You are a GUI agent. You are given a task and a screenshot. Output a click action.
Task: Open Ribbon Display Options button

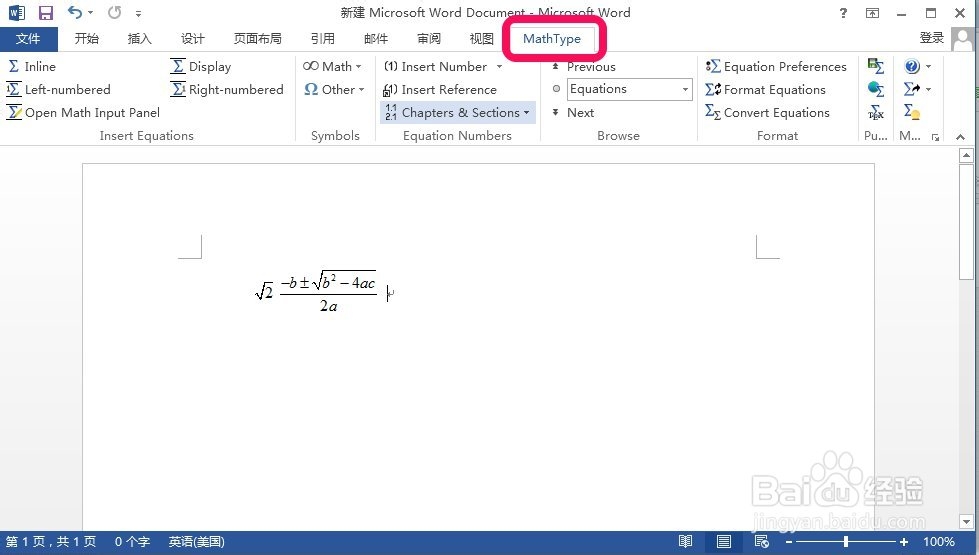(872, 12)
